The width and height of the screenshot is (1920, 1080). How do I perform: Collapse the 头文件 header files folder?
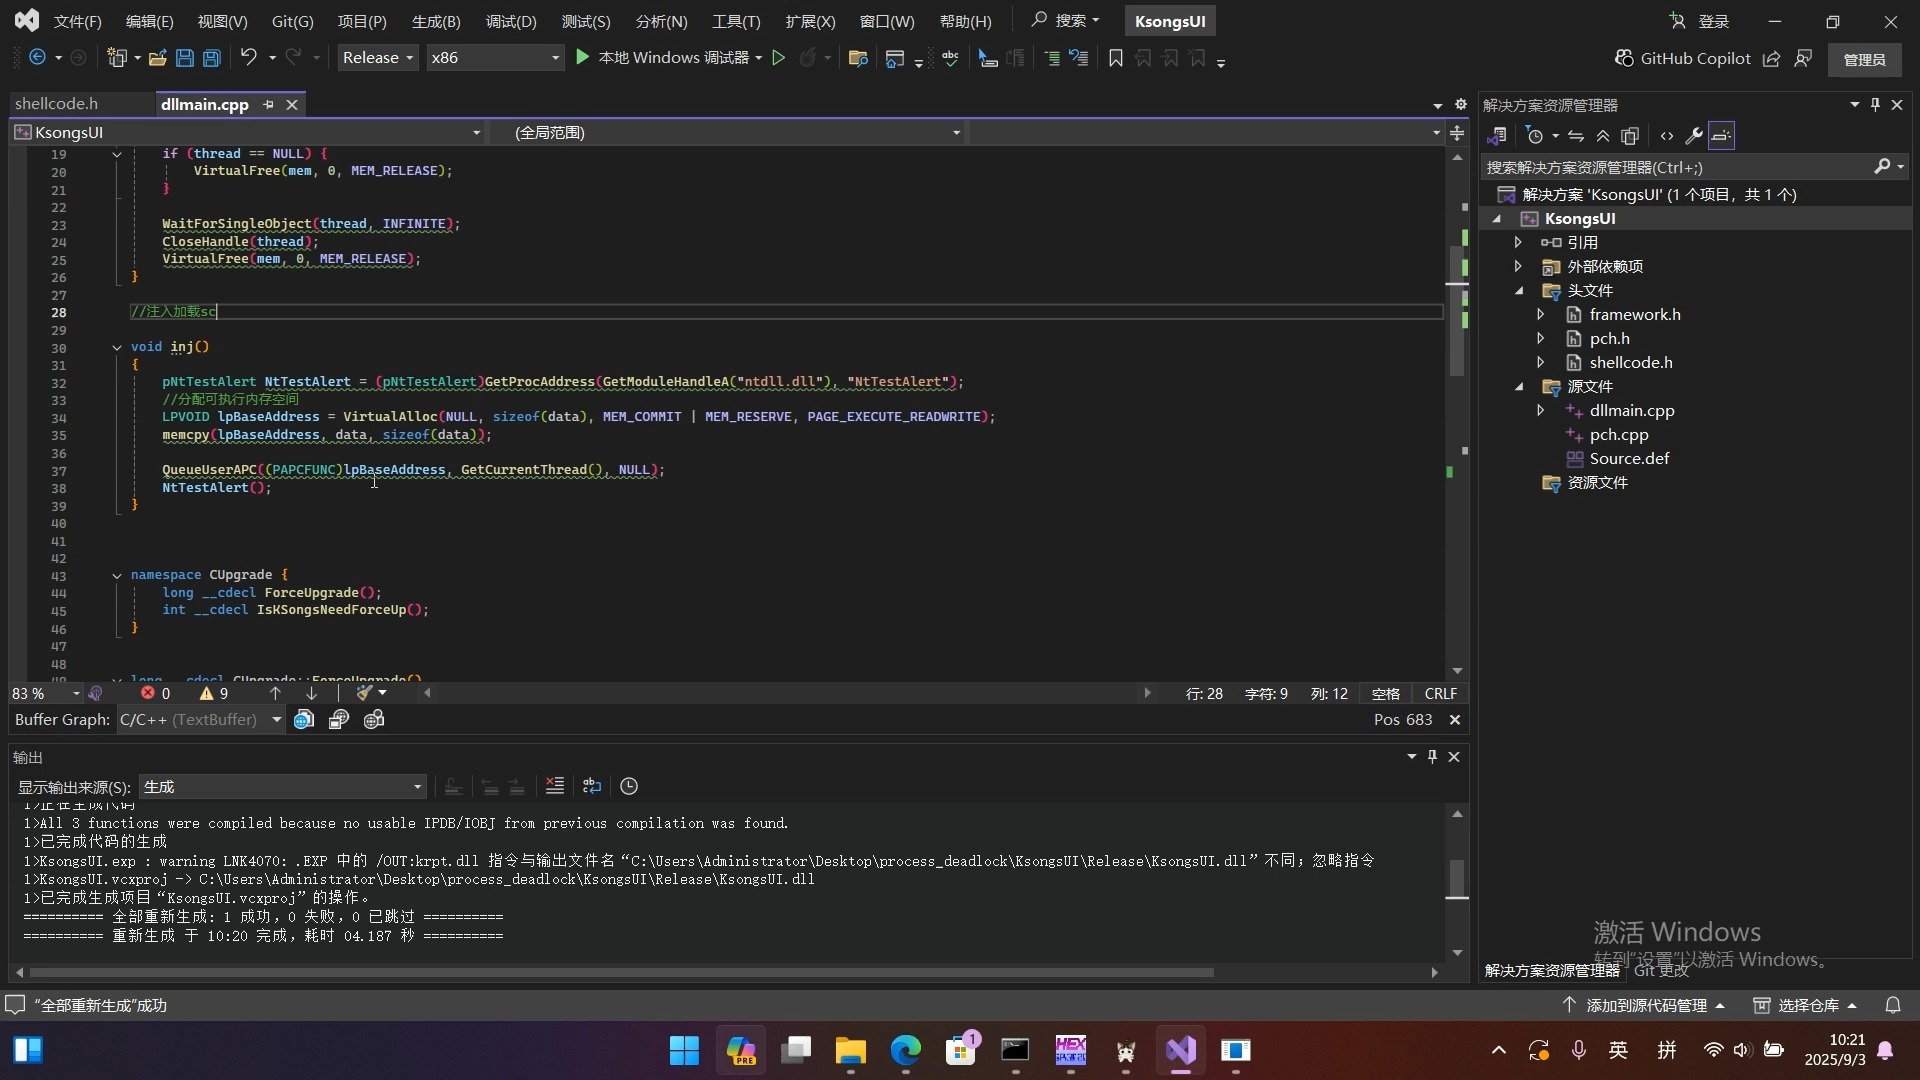click(1519, 290)
